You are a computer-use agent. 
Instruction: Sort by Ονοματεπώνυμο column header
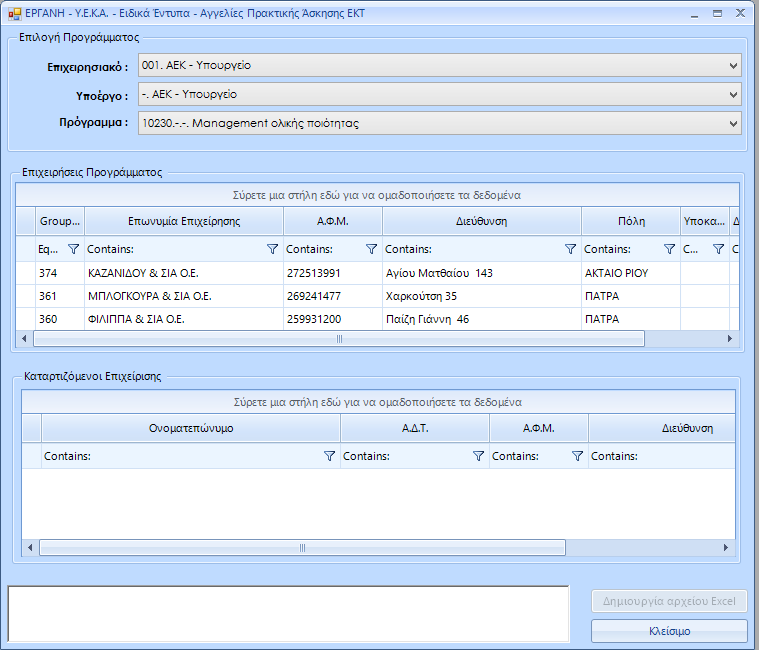[190, 428]
